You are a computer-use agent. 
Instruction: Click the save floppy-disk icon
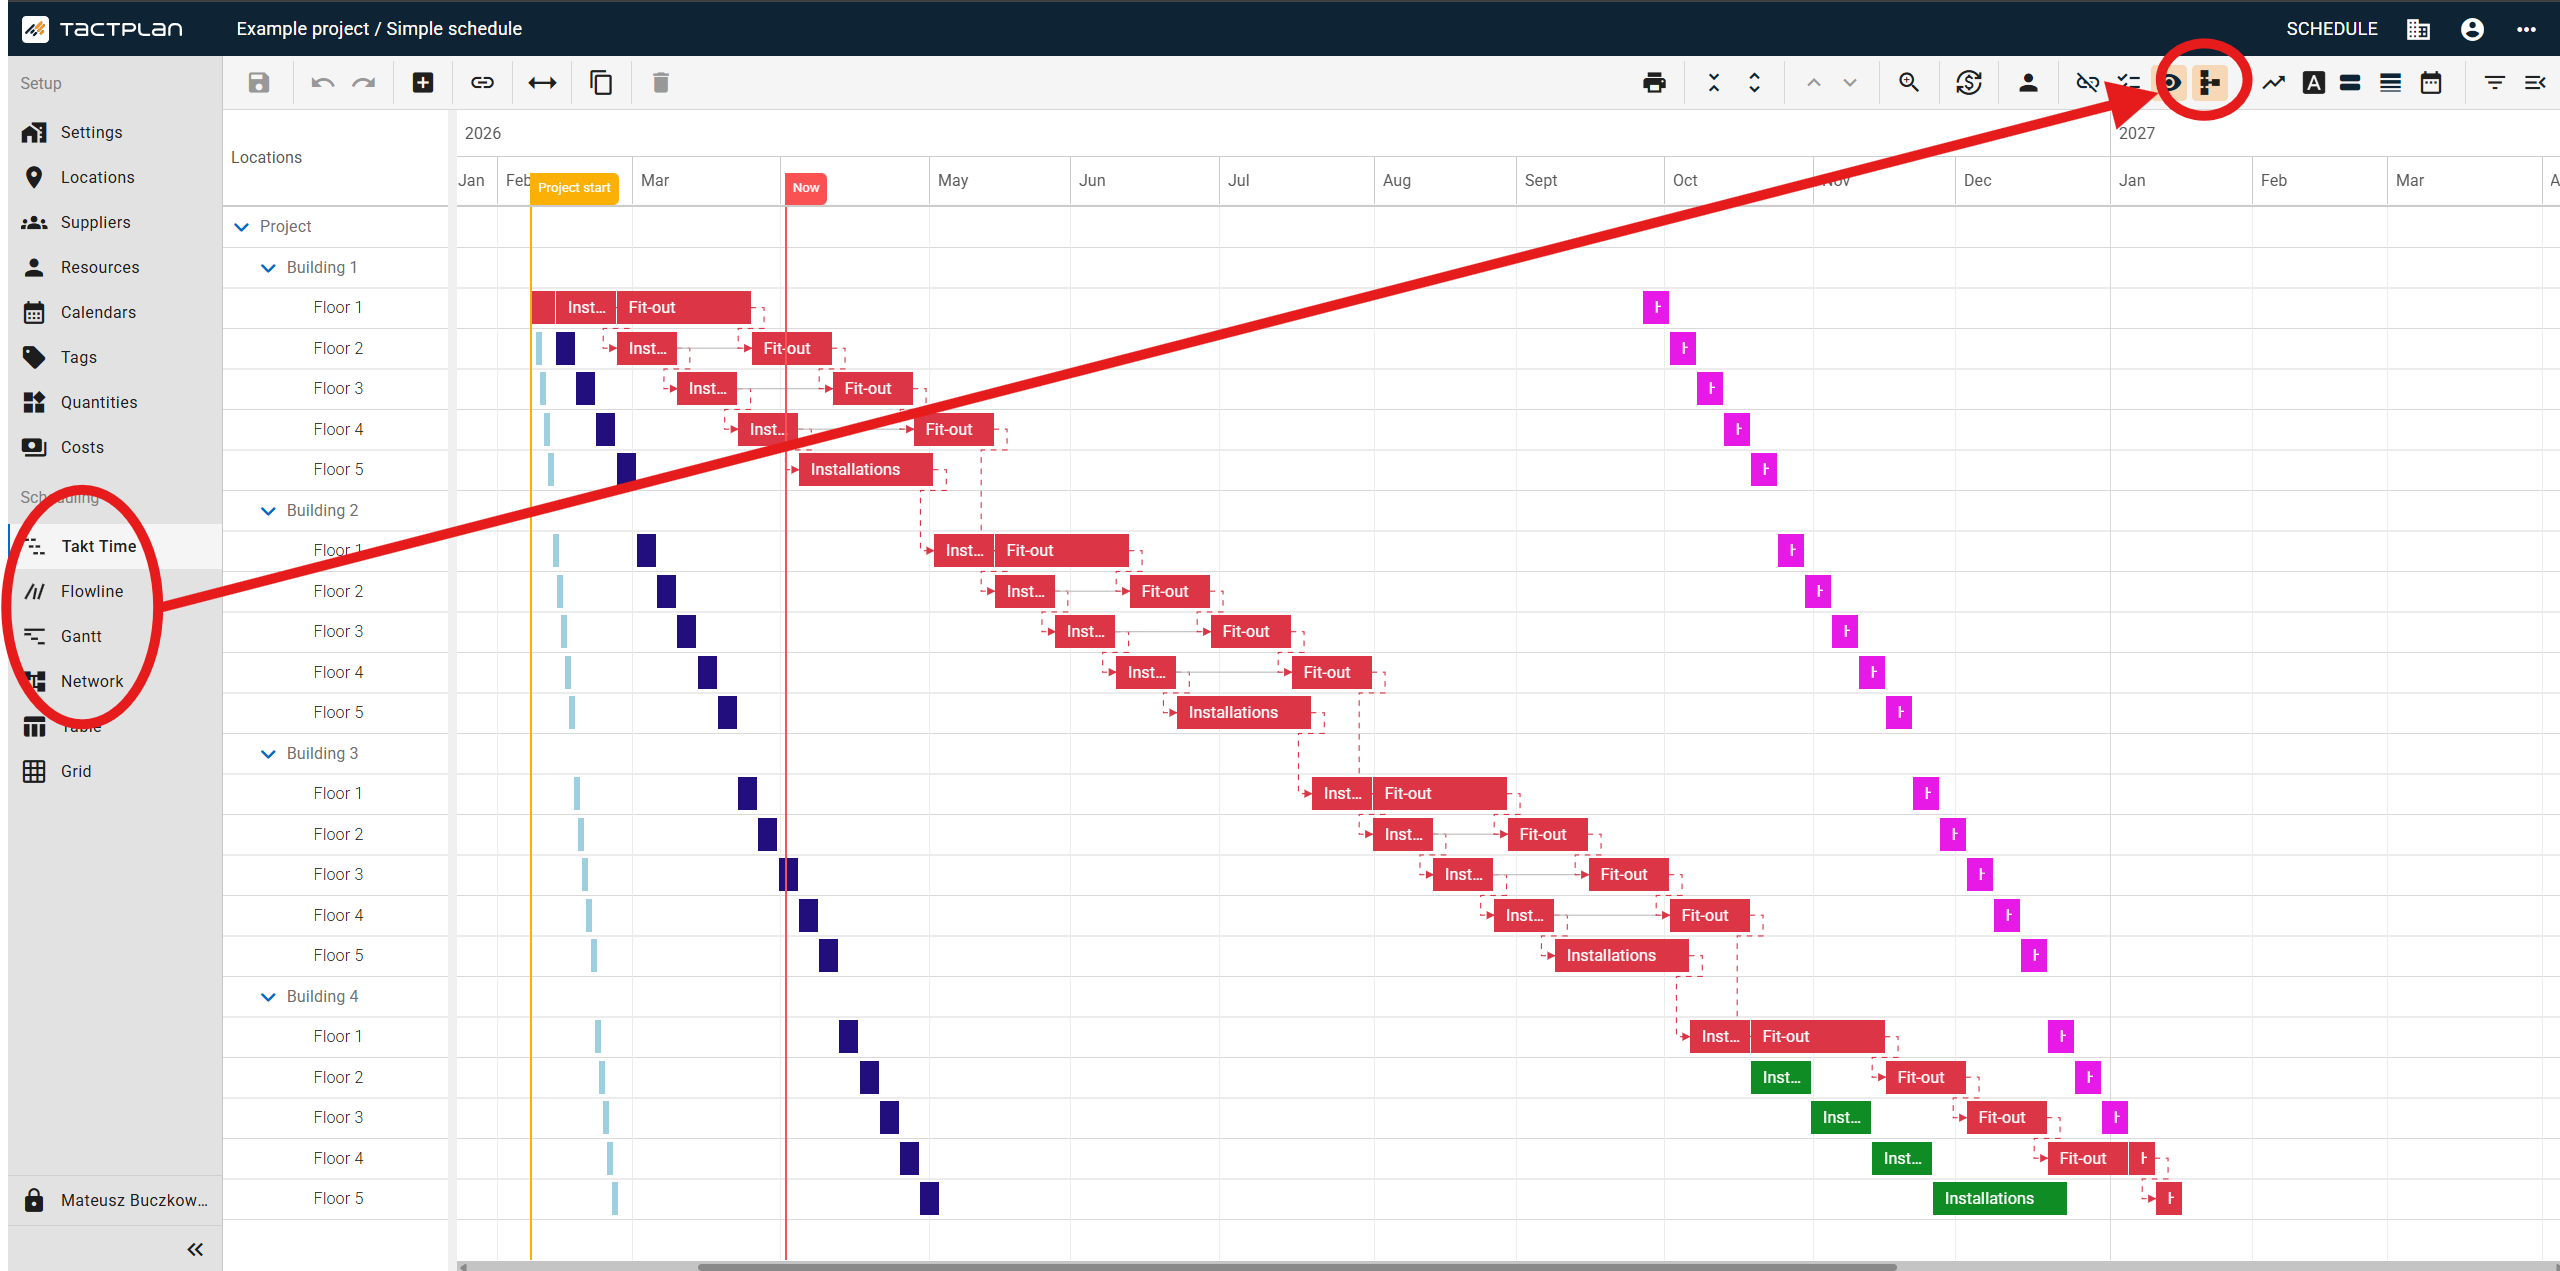[259, 83]
